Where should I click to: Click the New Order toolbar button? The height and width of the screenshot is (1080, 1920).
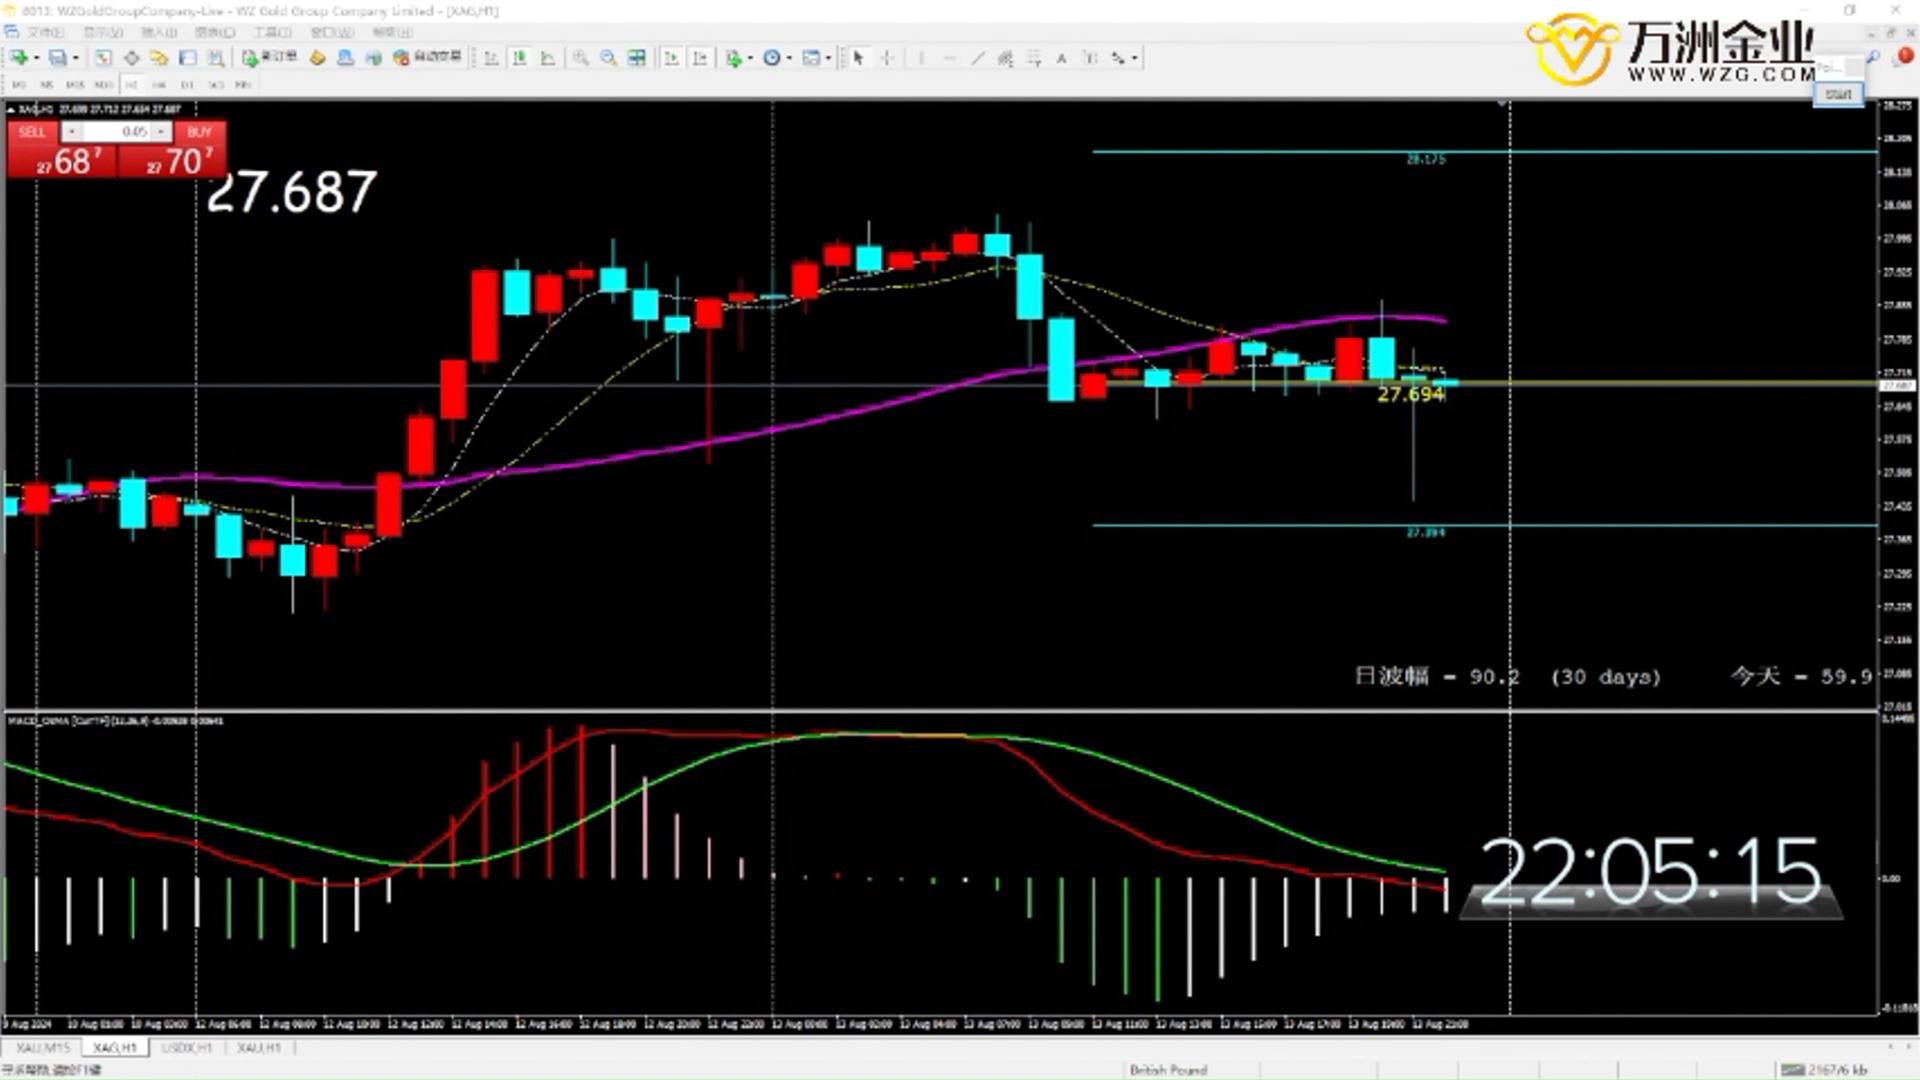(270, 58)
